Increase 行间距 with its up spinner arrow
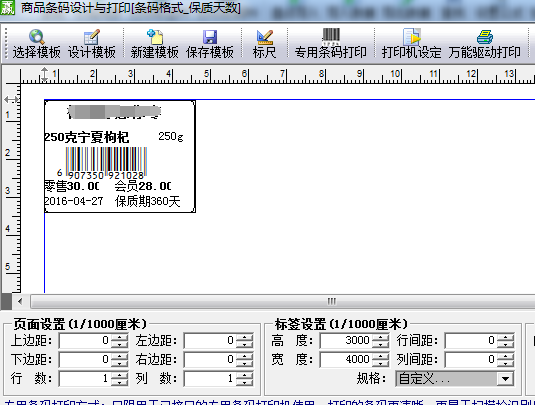The image size is (535, 405). 505,337
